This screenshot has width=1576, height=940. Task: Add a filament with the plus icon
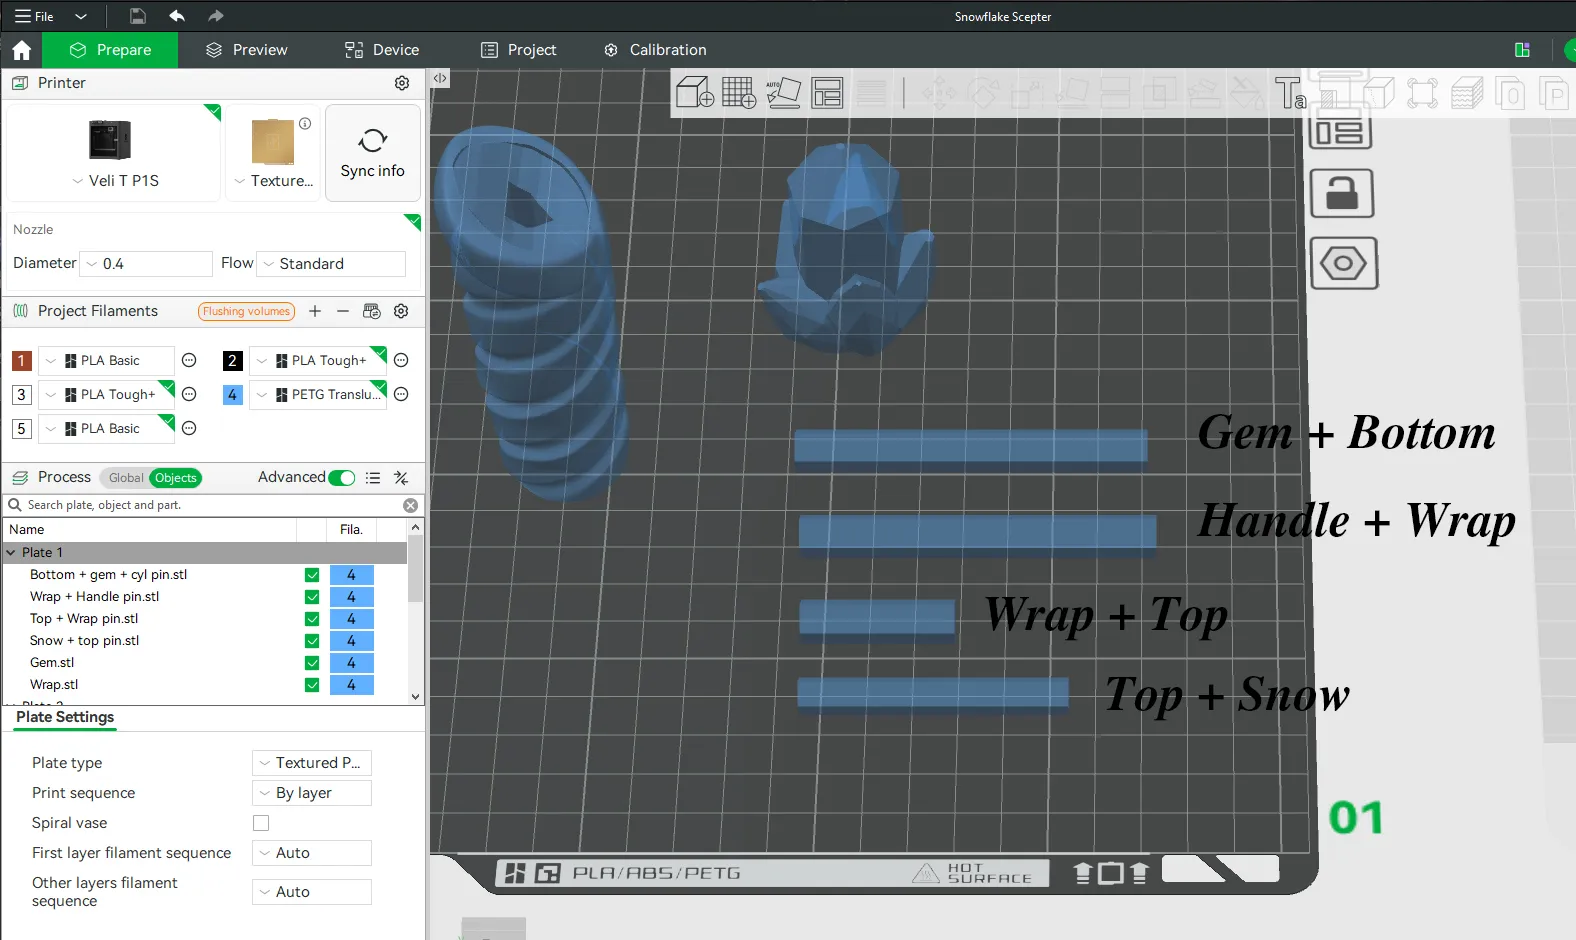pos(315,311)
